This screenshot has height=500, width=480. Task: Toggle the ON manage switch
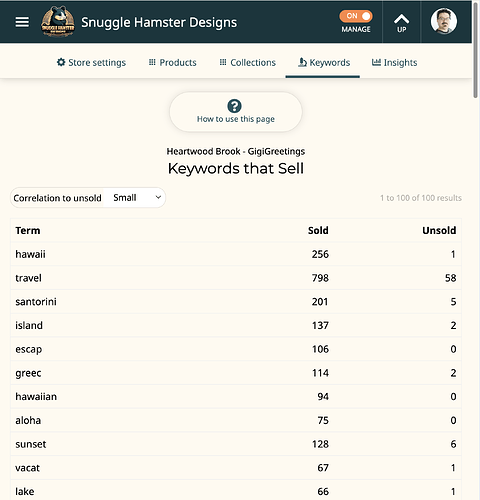tap(356, 16)
